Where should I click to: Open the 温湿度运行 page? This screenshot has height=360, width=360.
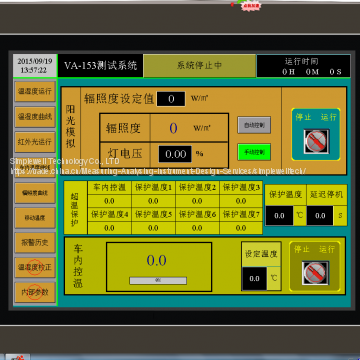pyautogui.click(x=35, y=91)
